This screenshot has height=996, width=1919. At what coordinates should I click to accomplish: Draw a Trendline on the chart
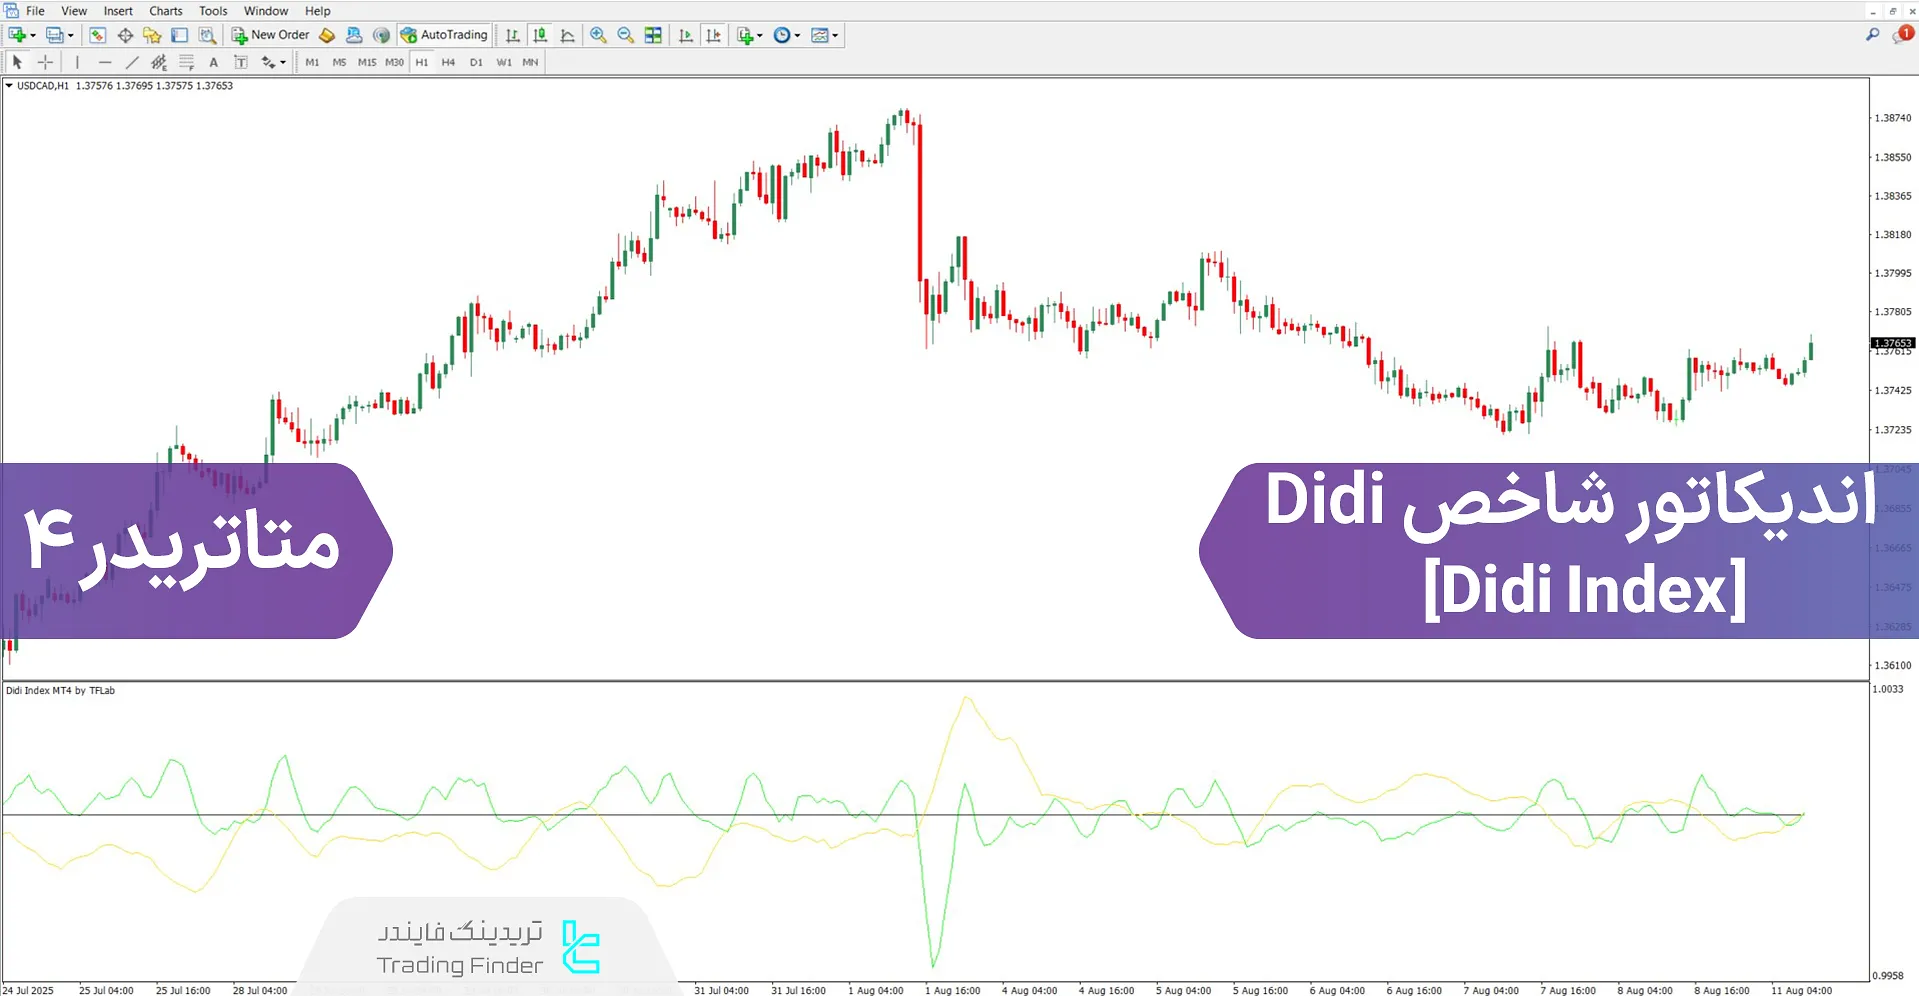(132, 62)
